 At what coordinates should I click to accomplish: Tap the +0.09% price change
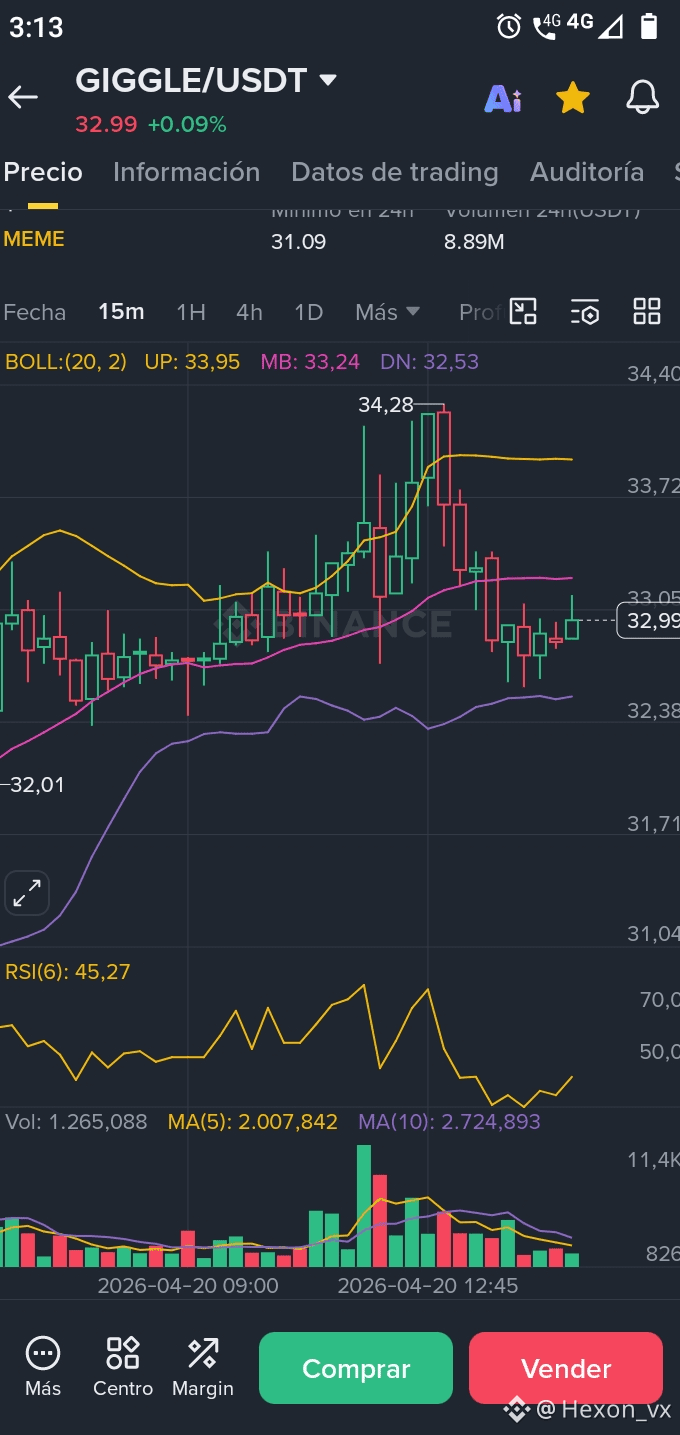(x=187, y=125)
